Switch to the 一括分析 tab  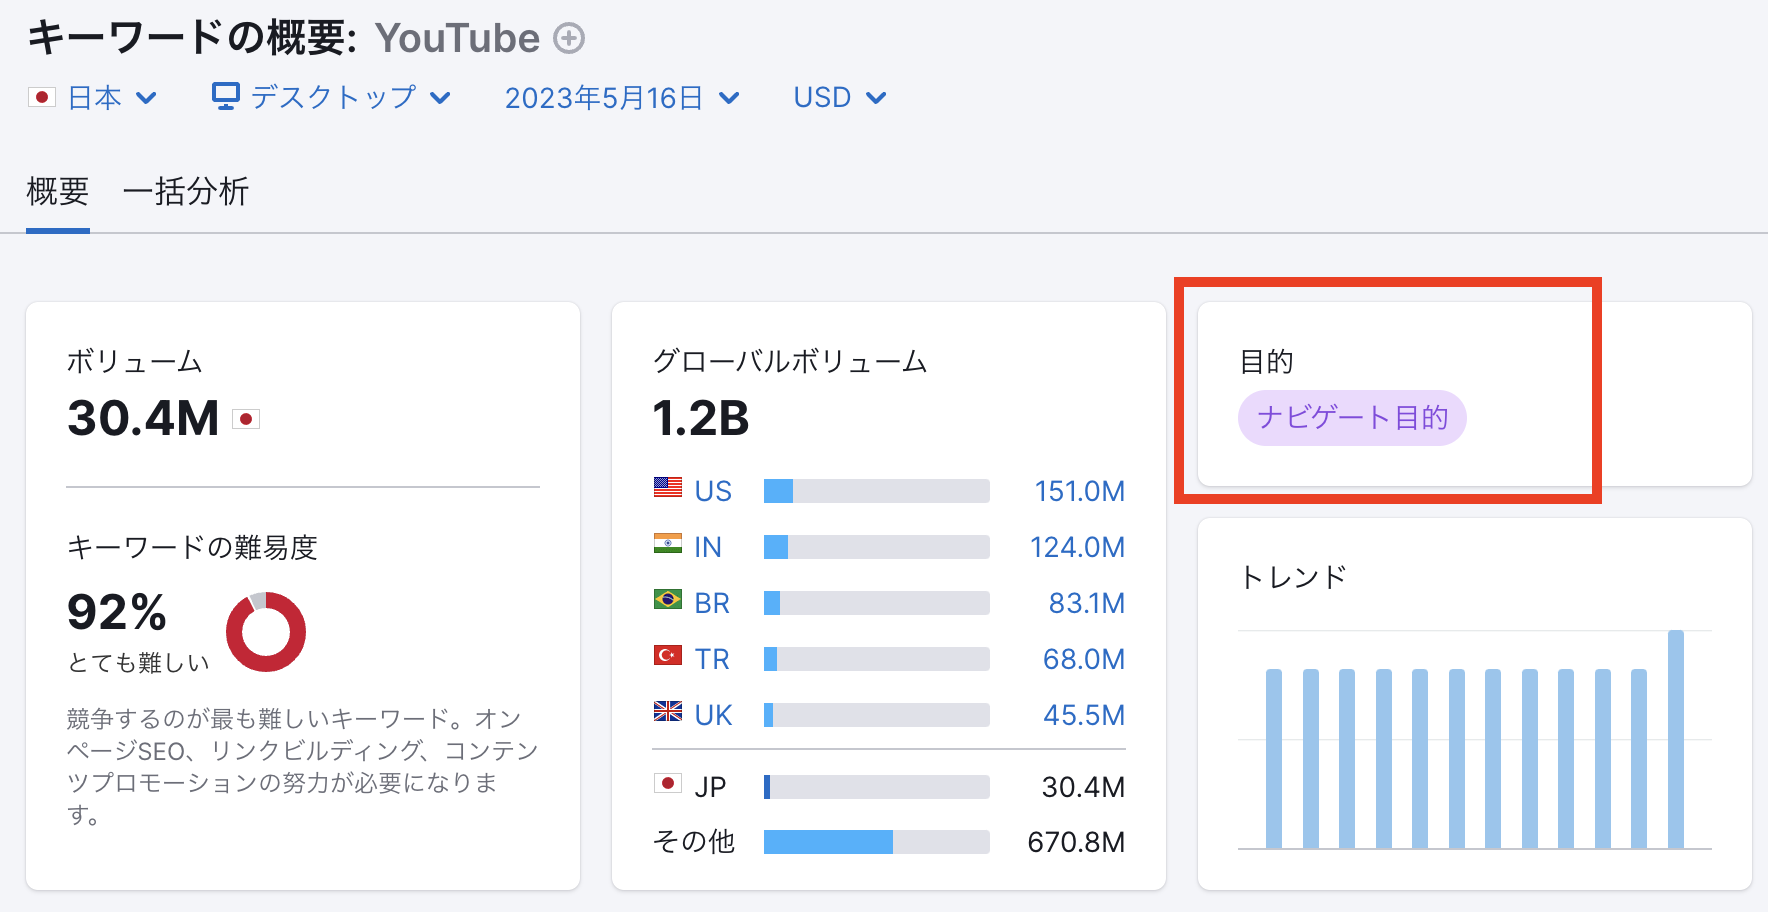(x=186, y=191)
